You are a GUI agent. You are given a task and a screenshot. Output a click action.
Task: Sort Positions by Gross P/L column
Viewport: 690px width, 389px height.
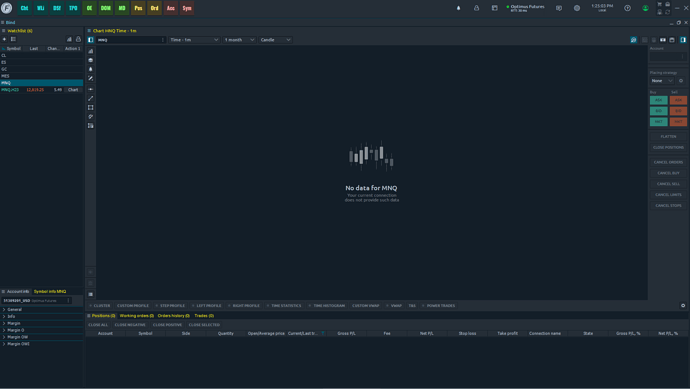346,333
